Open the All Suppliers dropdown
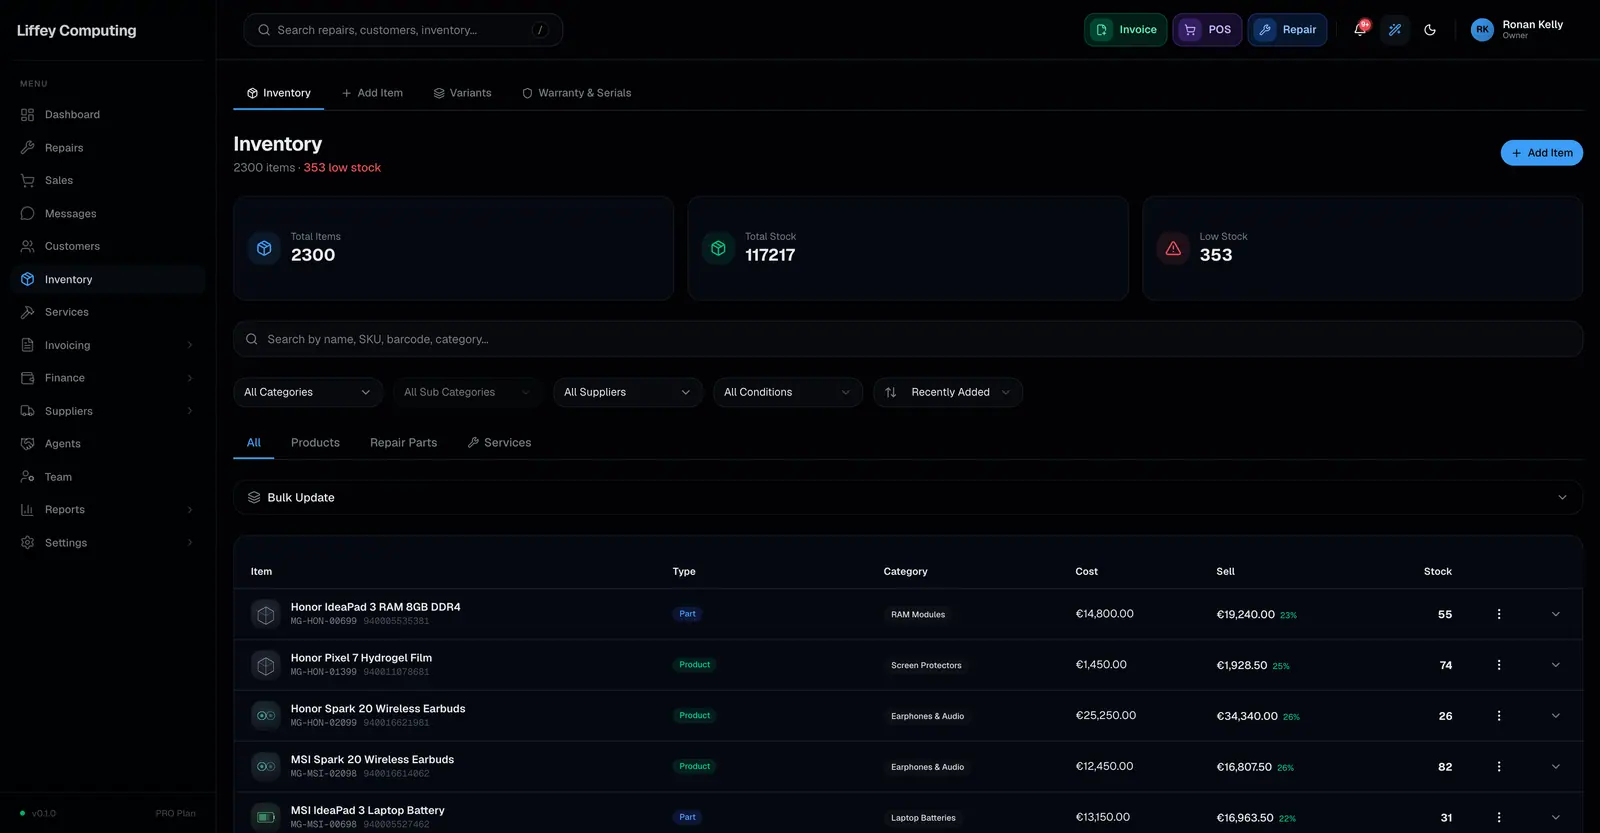The image size is (1600, 833). point(628,392)
